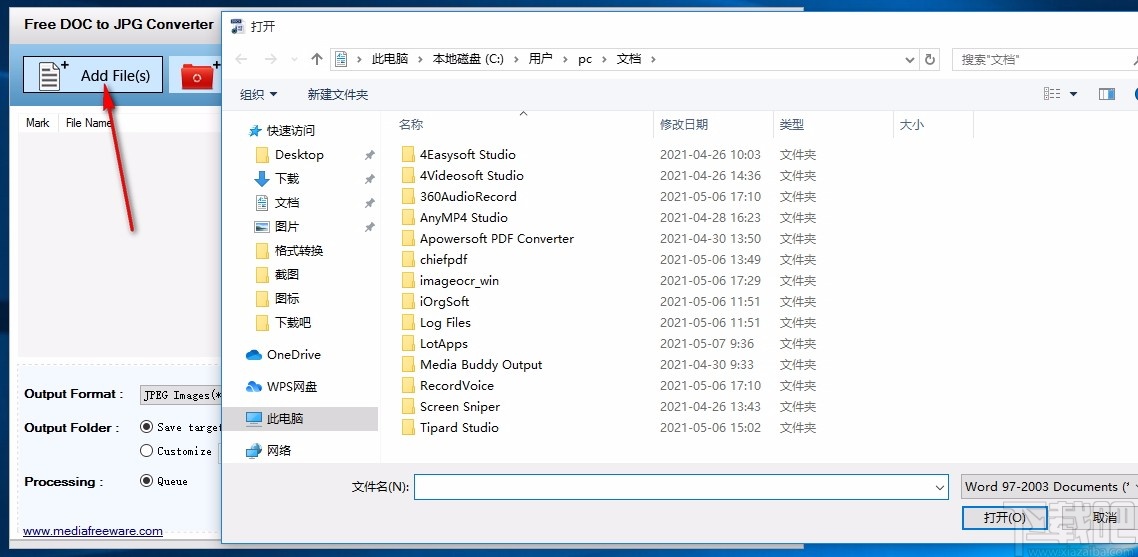Open 格式转换 folder in sidebar
Screen dimensions: 1138x557
pos(299,251)
